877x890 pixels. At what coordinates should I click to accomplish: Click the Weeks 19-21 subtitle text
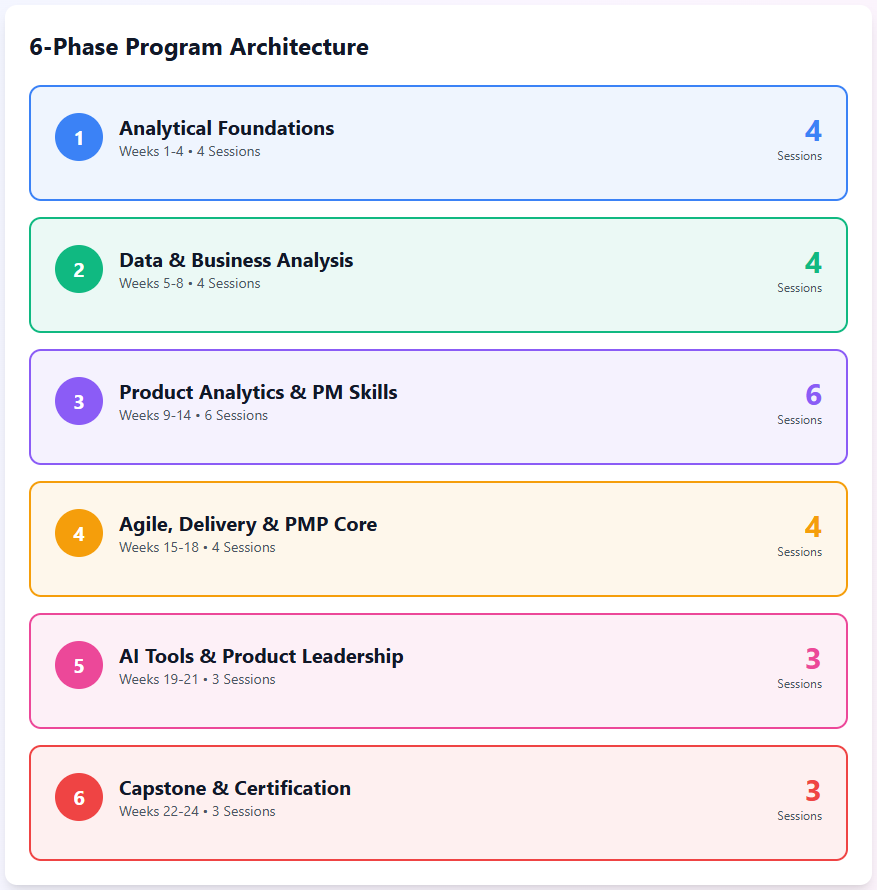197,680
